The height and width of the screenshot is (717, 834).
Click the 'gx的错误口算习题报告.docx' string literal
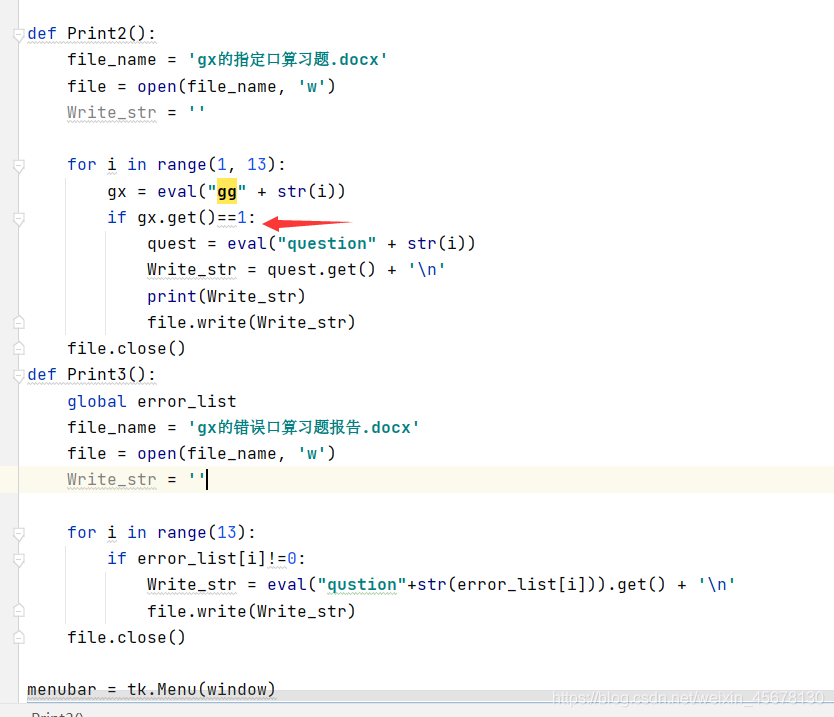304,427
